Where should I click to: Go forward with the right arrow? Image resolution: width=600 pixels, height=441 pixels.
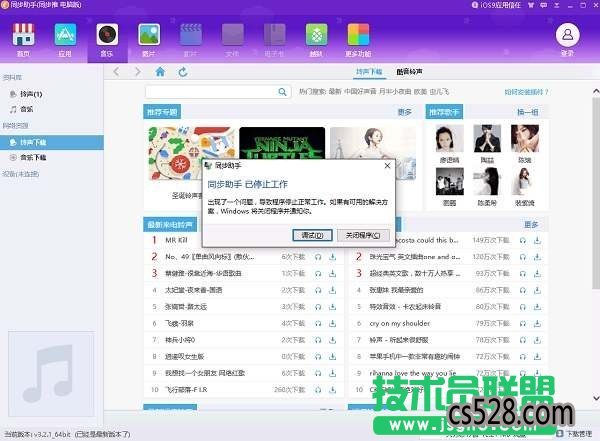pos(138,72)
